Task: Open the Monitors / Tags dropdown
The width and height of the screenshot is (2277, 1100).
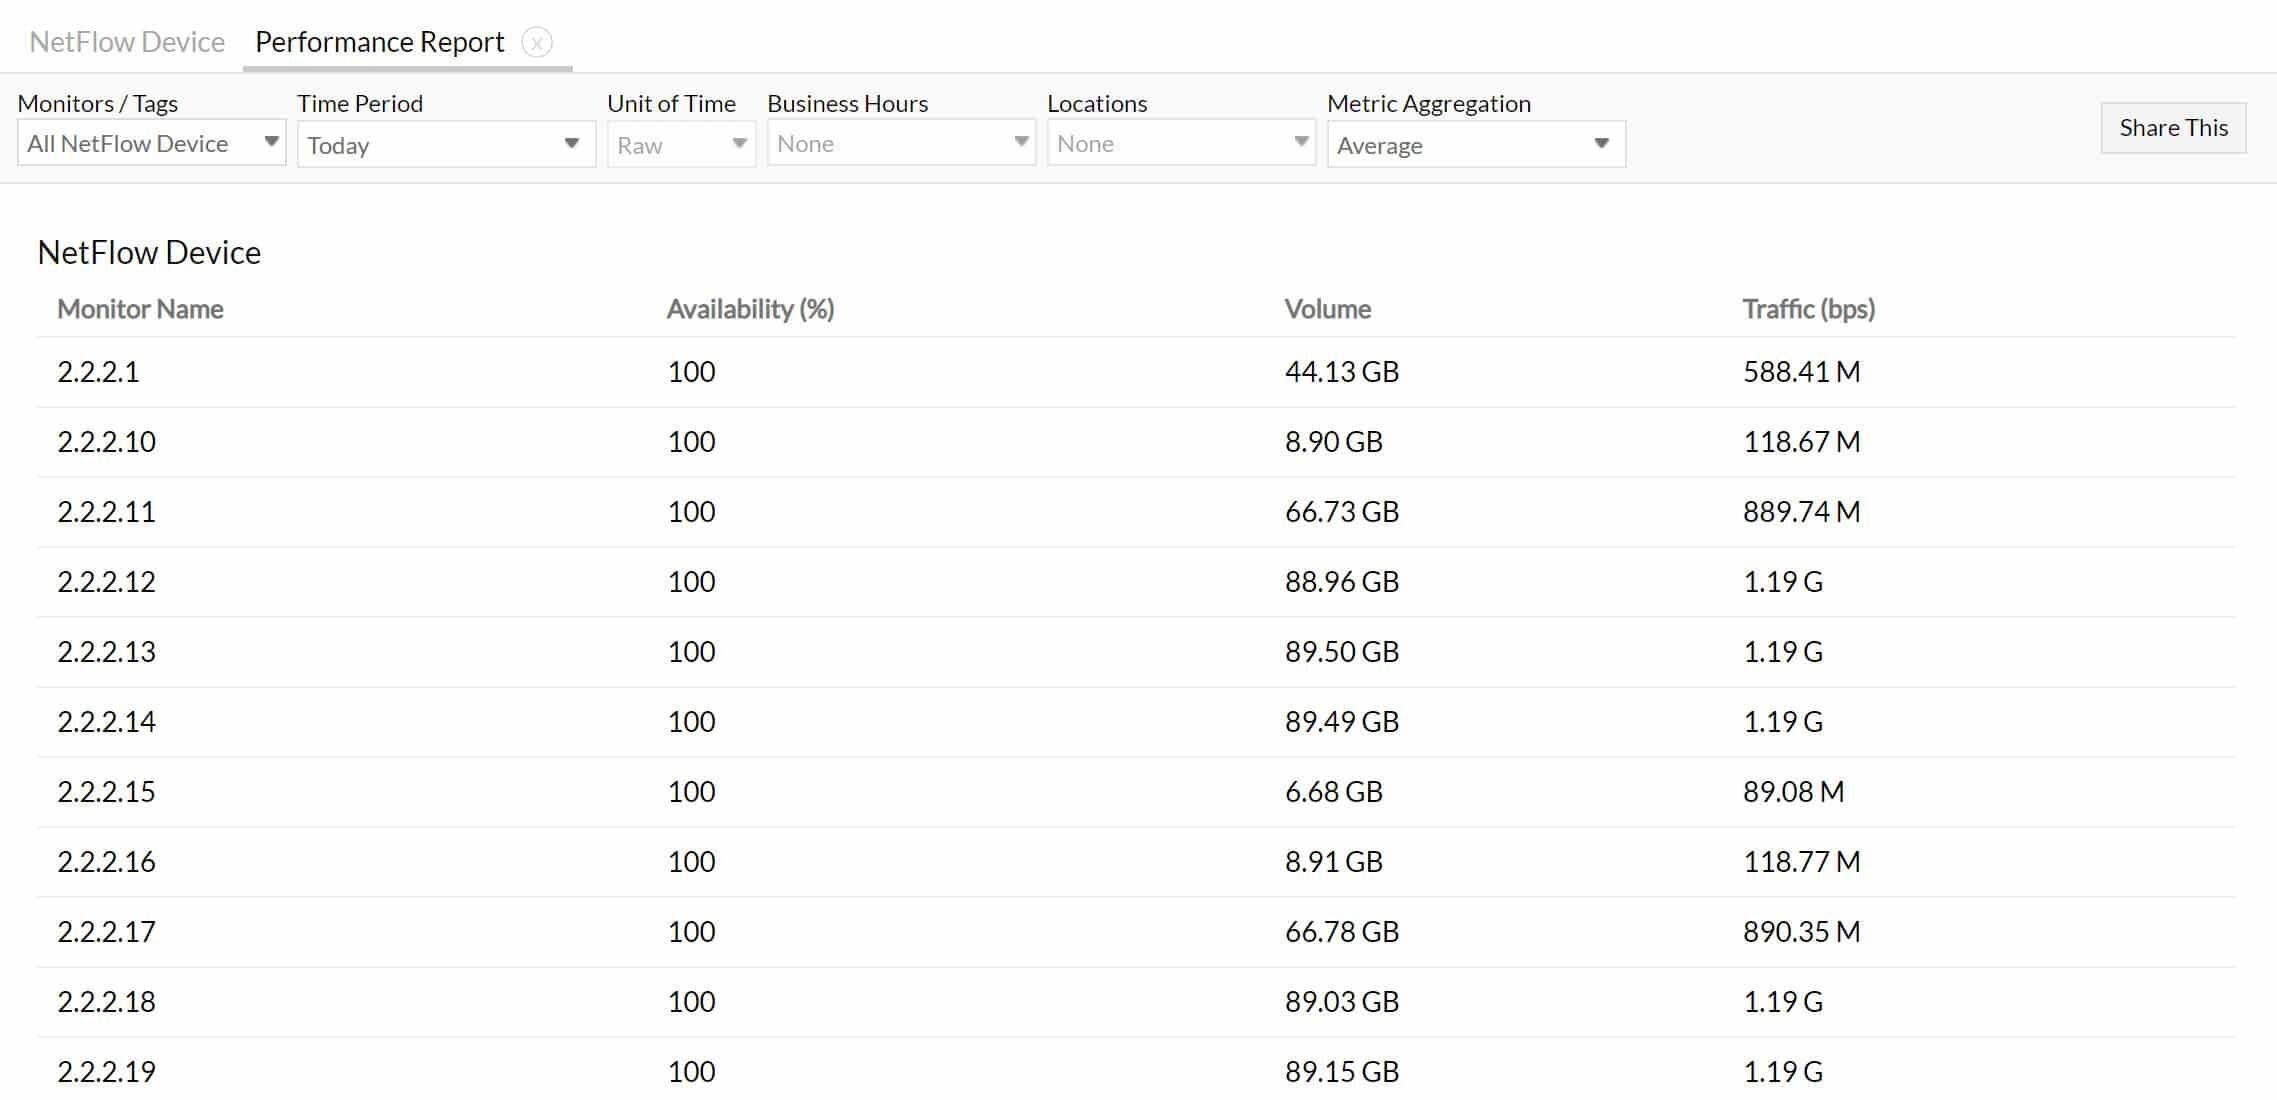Action: tap(152, 143)
